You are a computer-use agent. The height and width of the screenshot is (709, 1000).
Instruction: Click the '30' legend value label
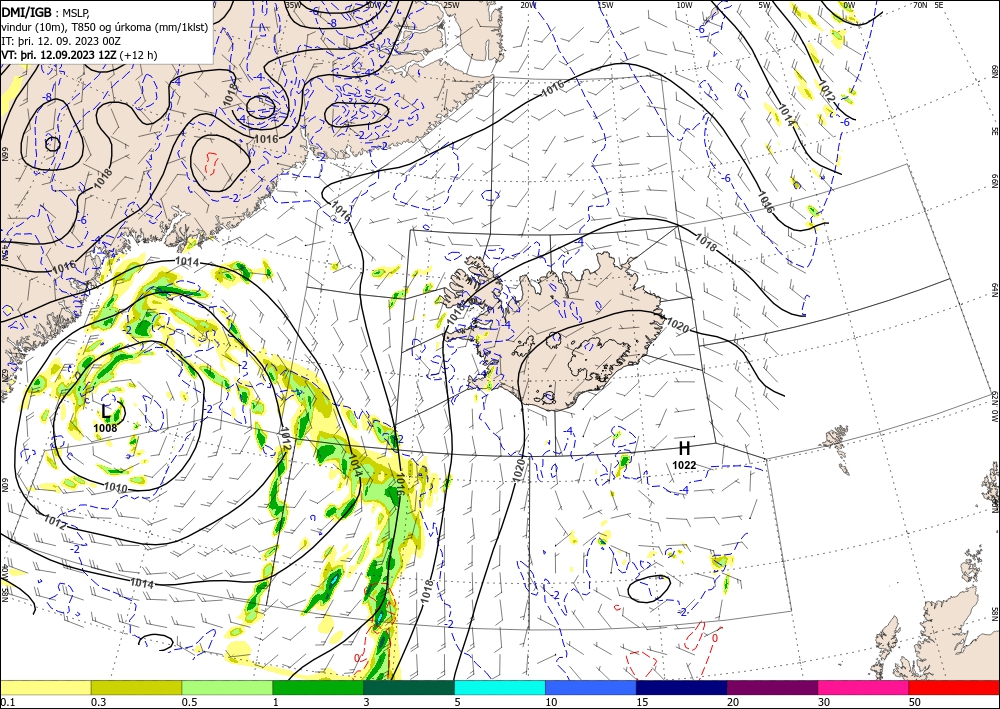pos(824,702)
